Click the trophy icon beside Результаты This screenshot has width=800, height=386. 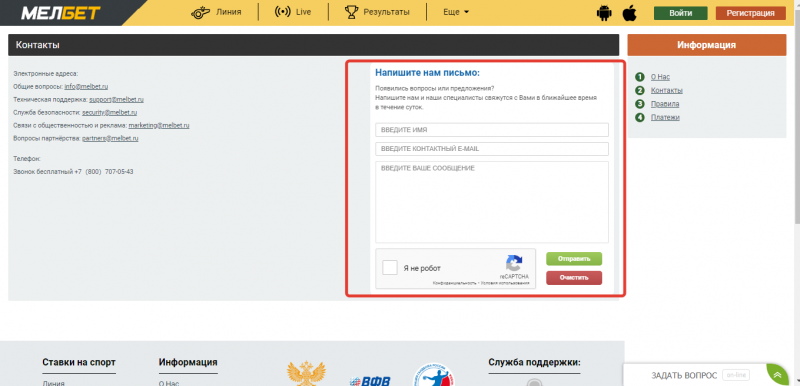352,12
